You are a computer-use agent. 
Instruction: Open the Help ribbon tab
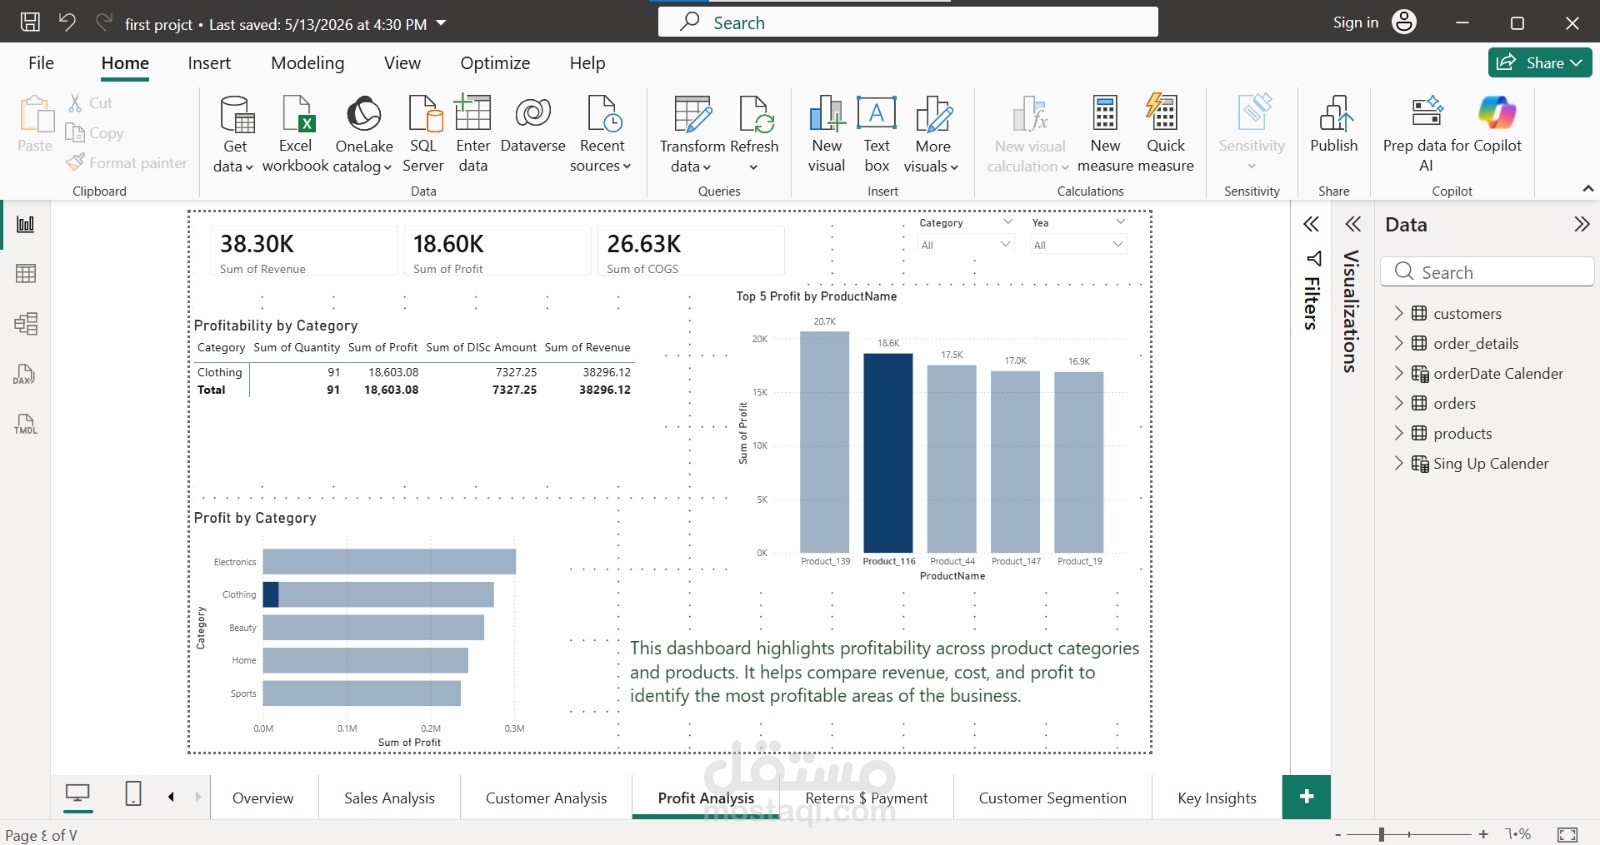[x=588, y=63]
